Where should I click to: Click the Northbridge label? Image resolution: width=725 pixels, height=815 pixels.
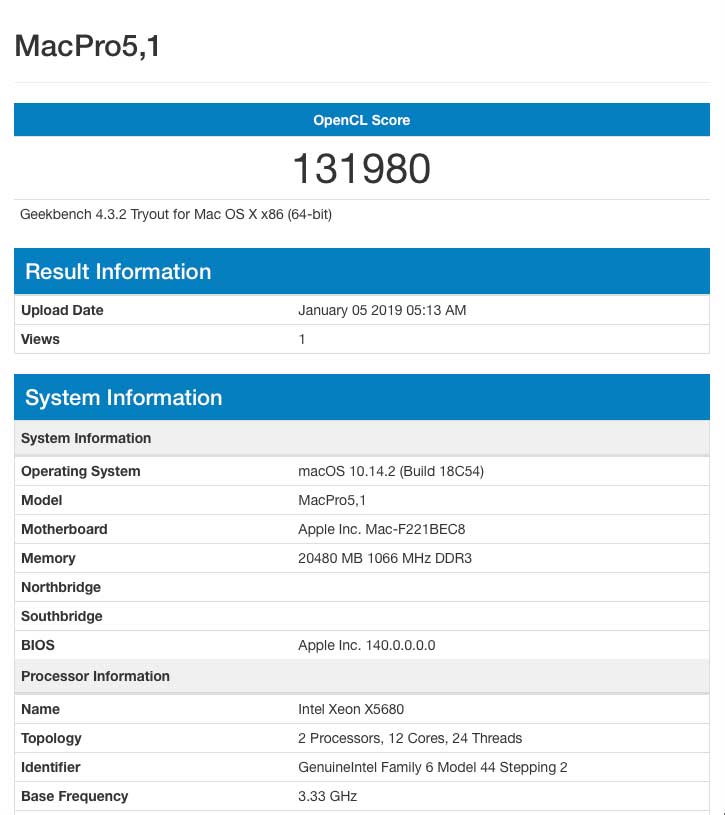61,587
